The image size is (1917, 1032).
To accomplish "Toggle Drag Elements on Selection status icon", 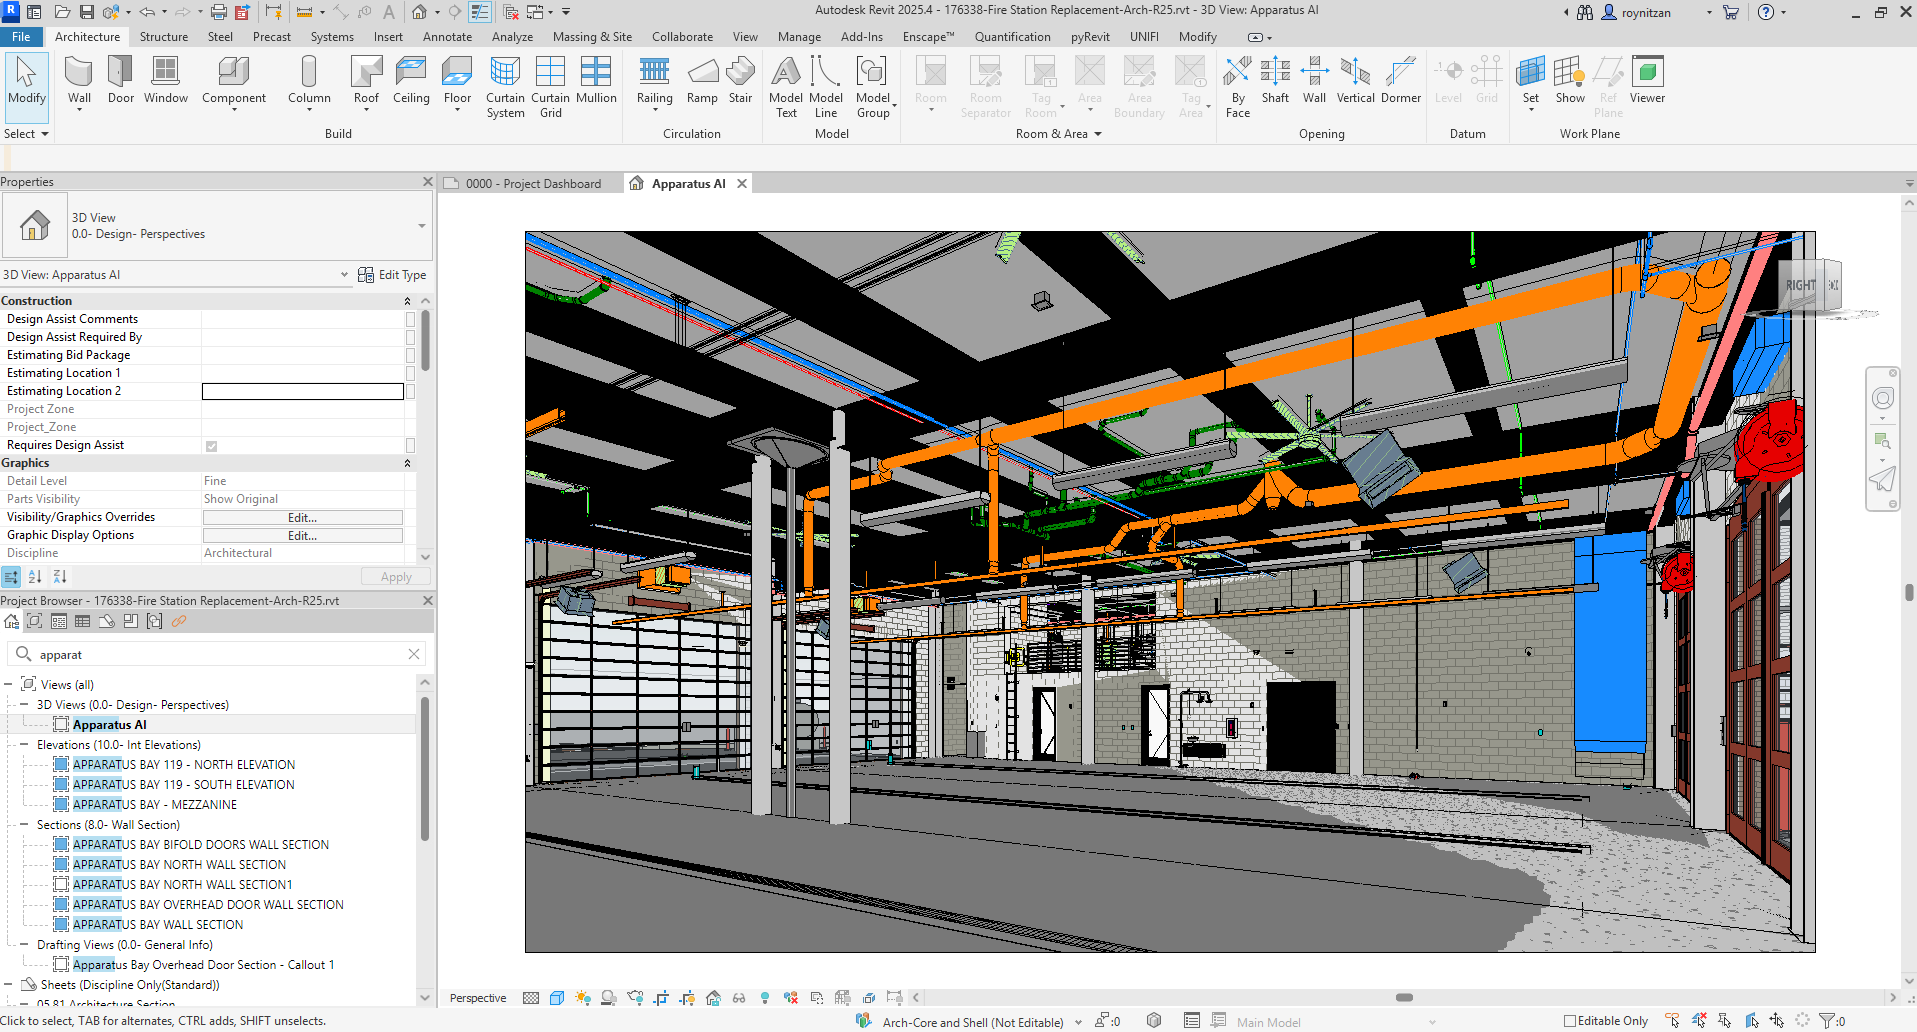I will tap(1777, 1021).
